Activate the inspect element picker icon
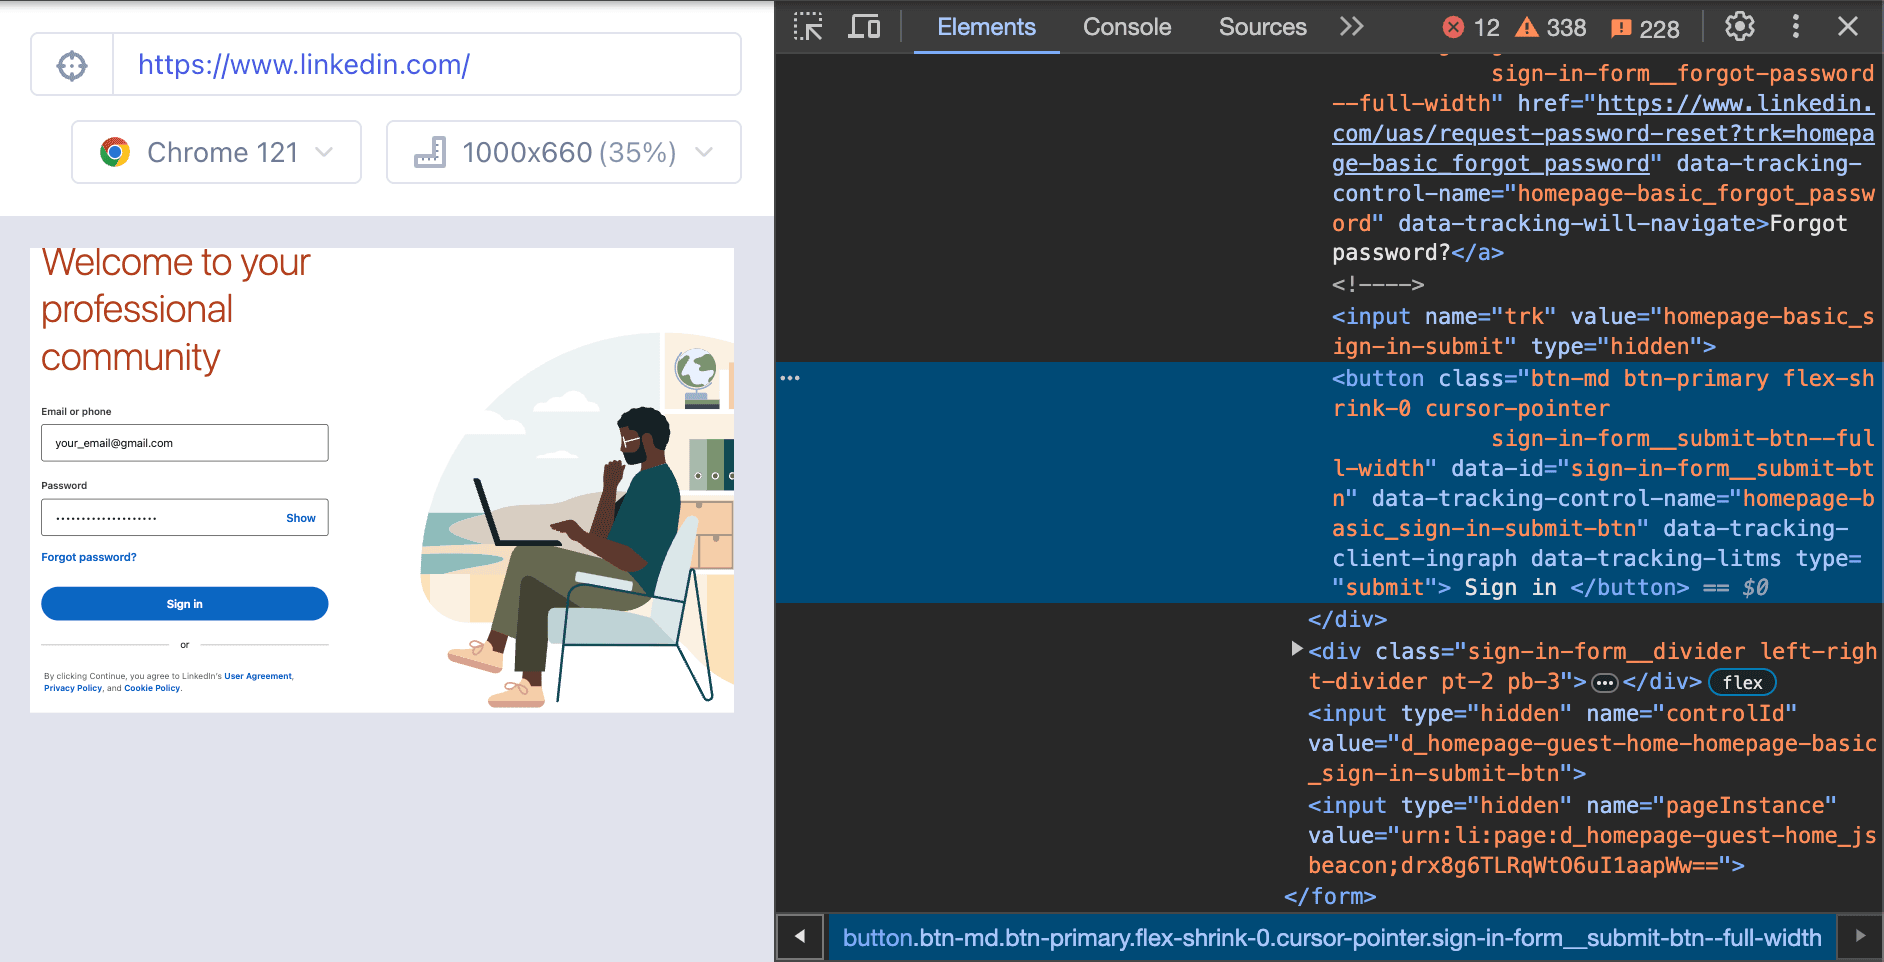This screenshot has width=1884, height=962. [x=808, y=27]
